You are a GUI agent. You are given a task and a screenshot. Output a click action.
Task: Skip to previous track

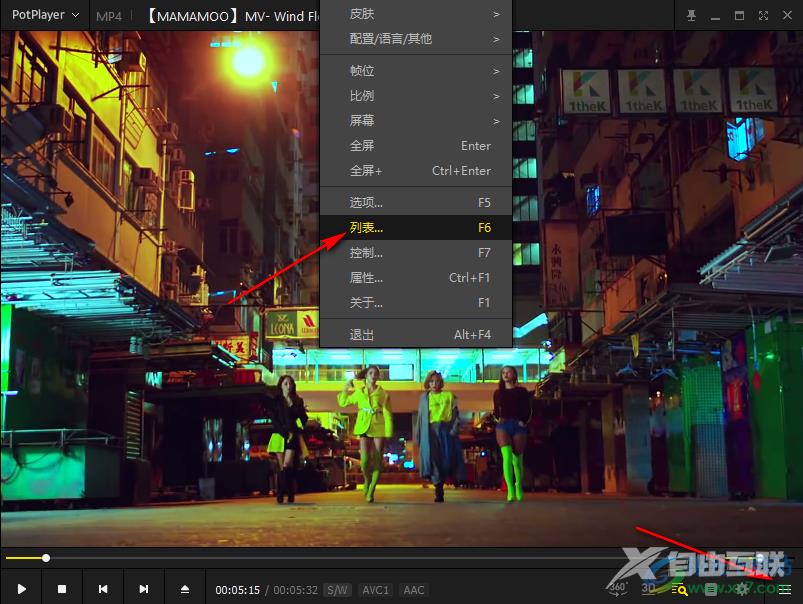coord(103,589)
